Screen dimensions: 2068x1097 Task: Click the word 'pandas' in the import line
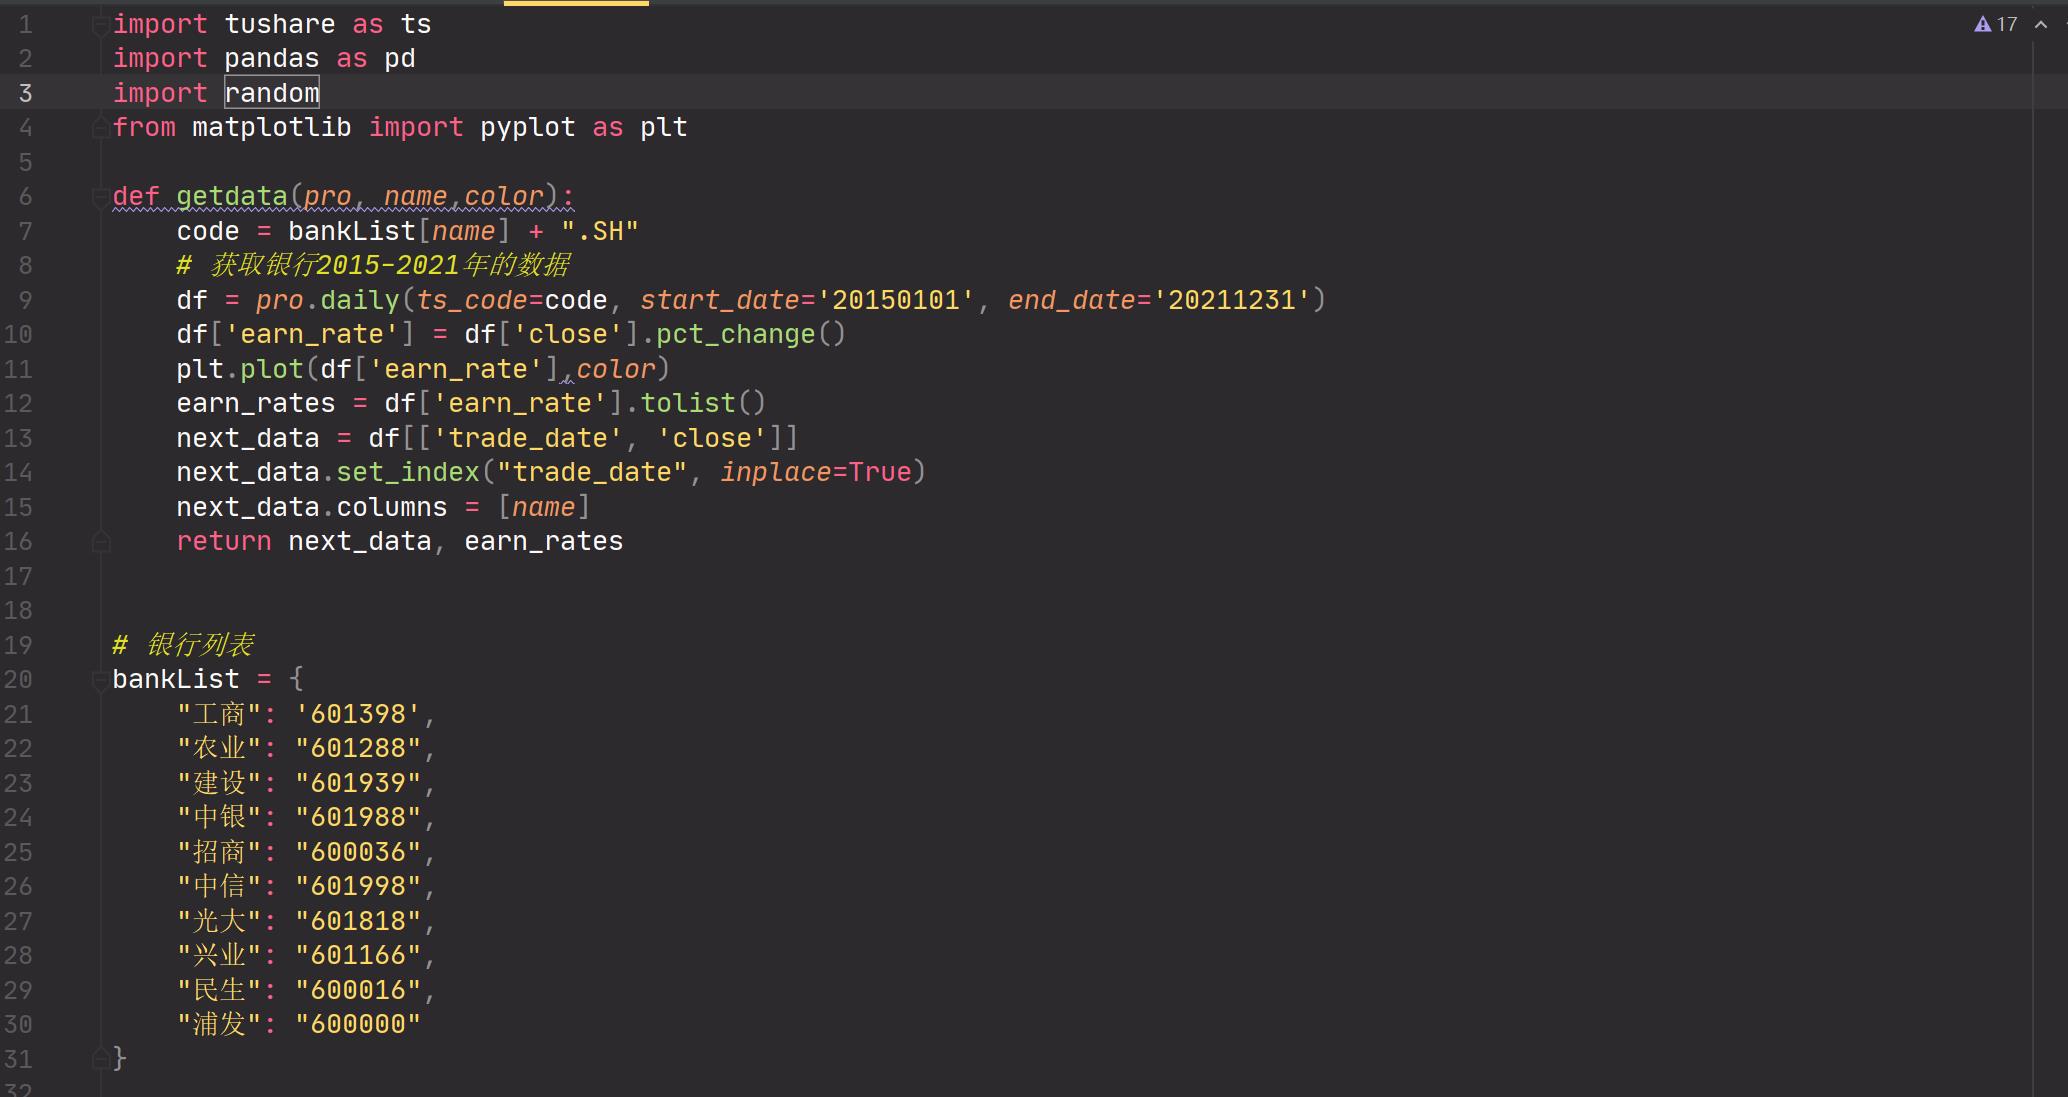(x=272, y=58)
